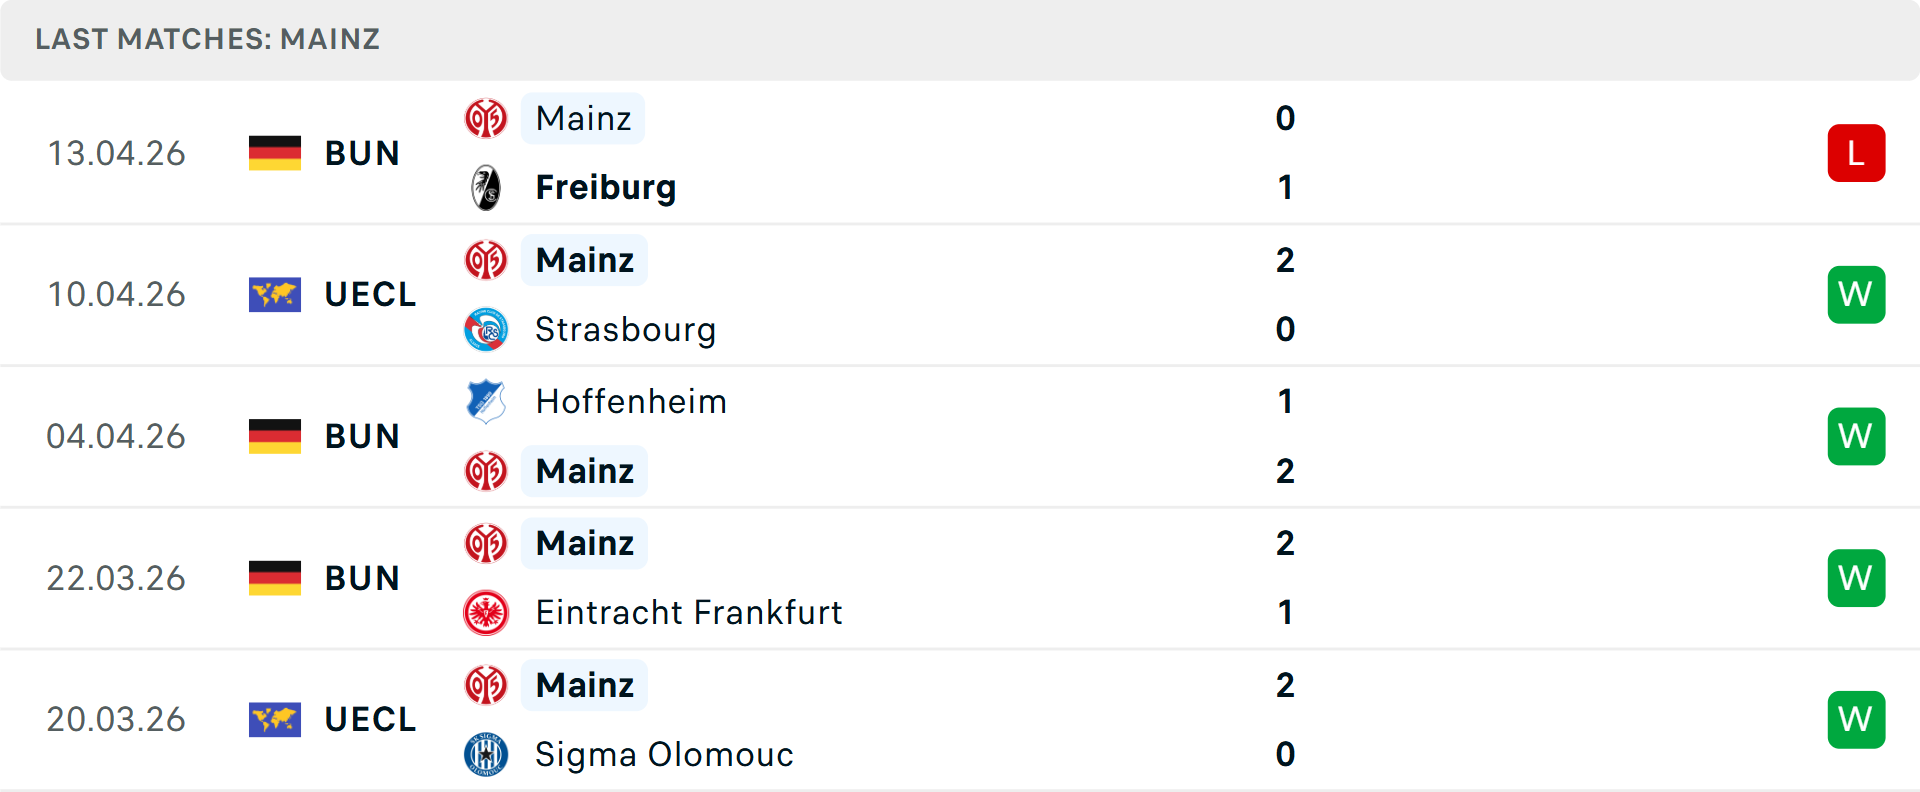Screen dimensions: 1920x792
Task: Click Mainz crest in Freiburg match
Action: coord(486,119)
